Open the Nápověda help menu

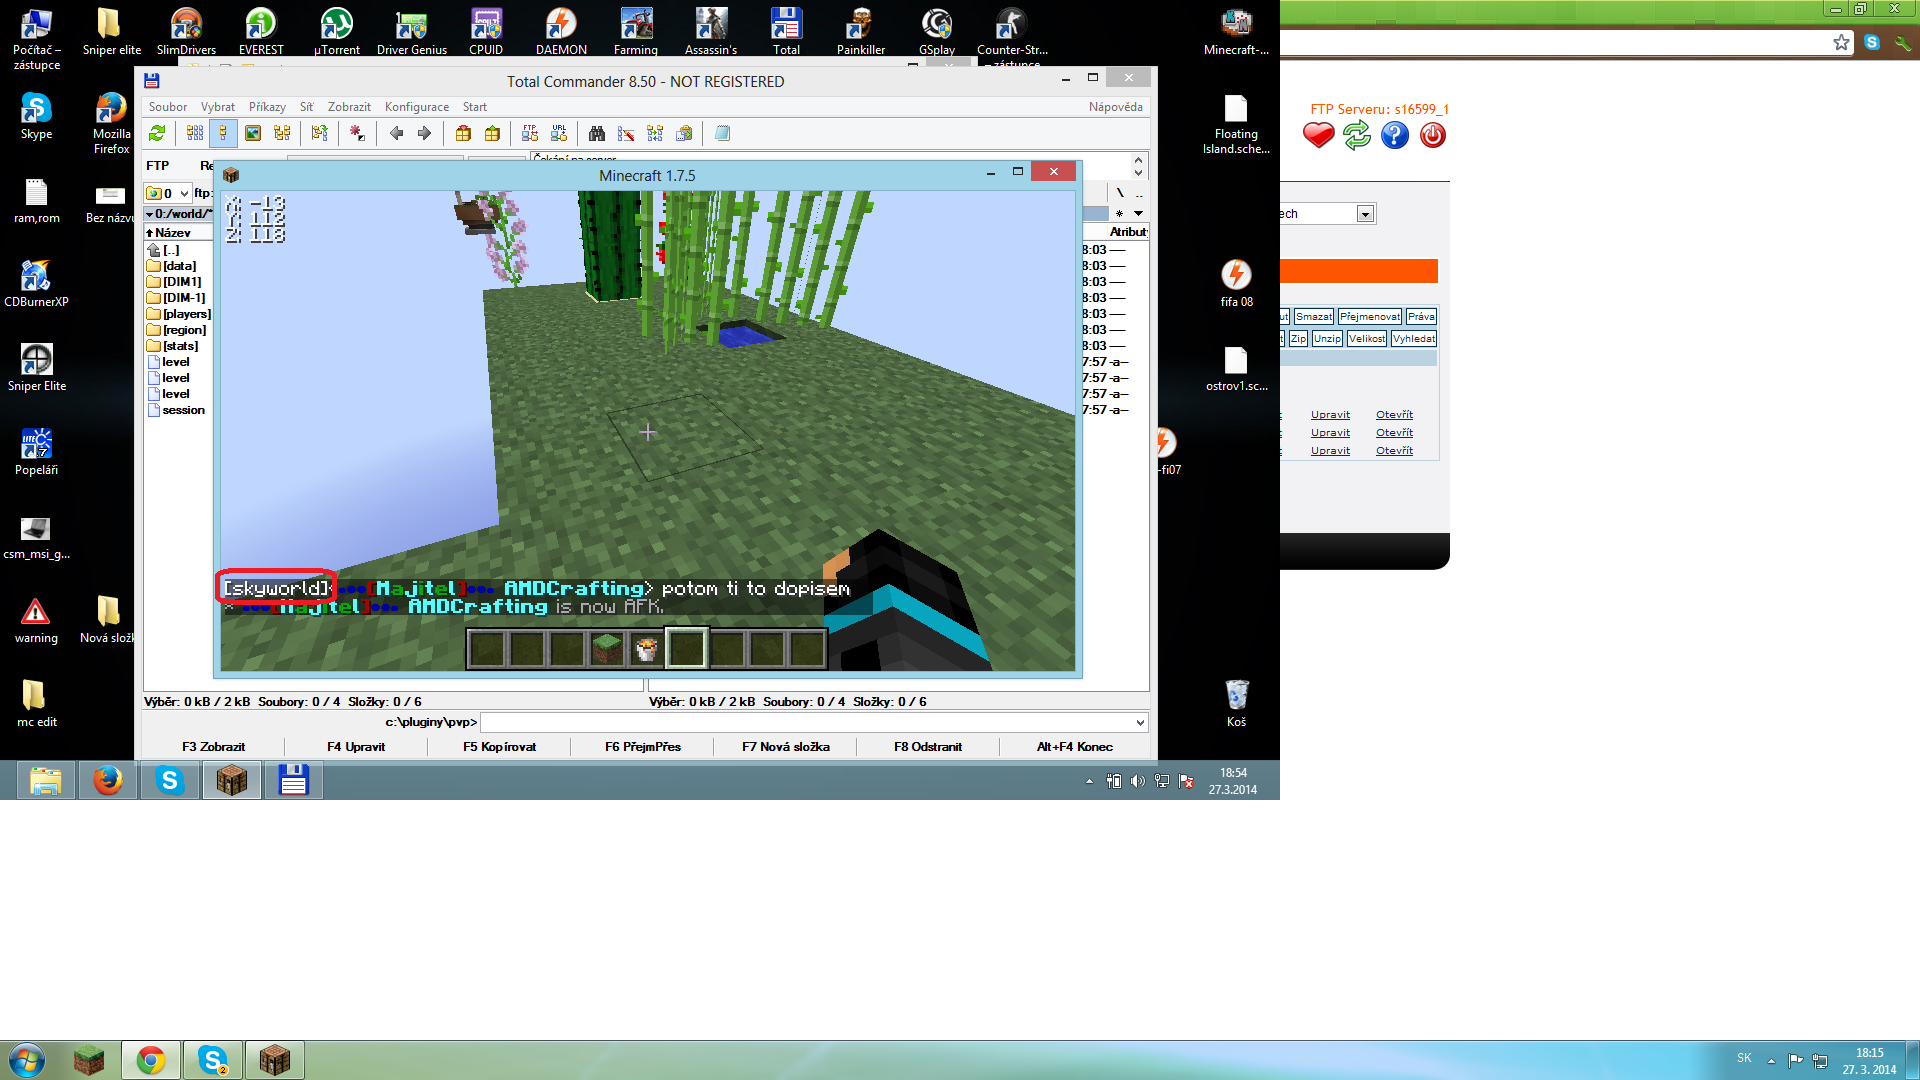(x=1116, y=107)
